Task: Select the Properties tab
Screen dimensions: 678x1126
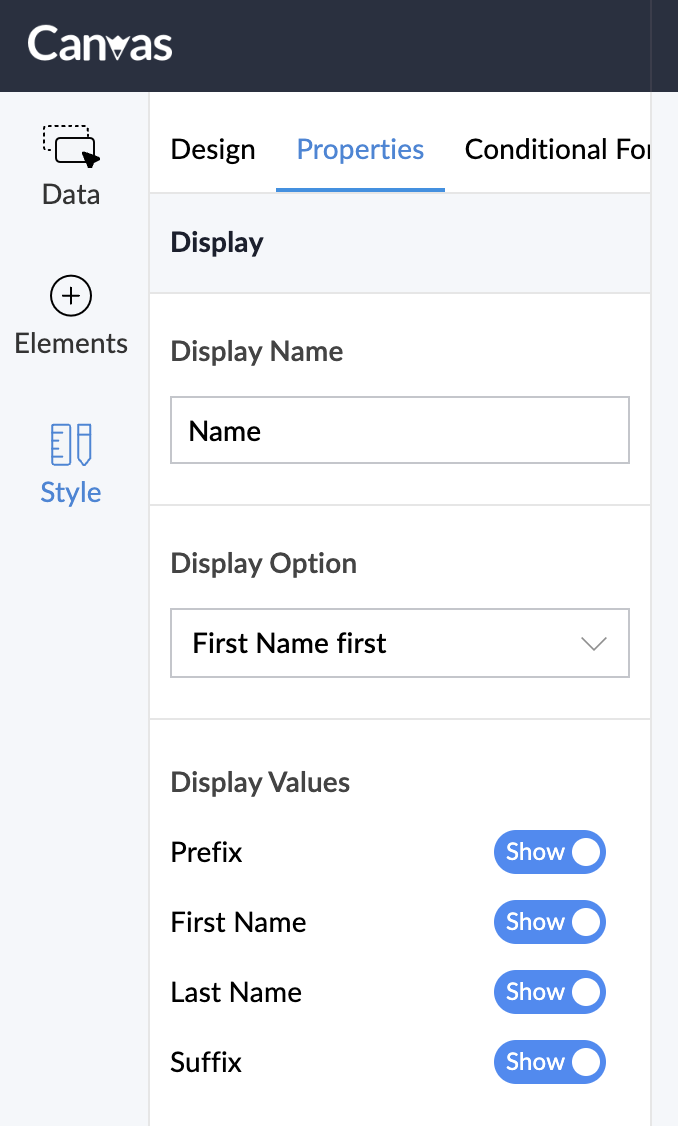Action: (x=360, y=150)
